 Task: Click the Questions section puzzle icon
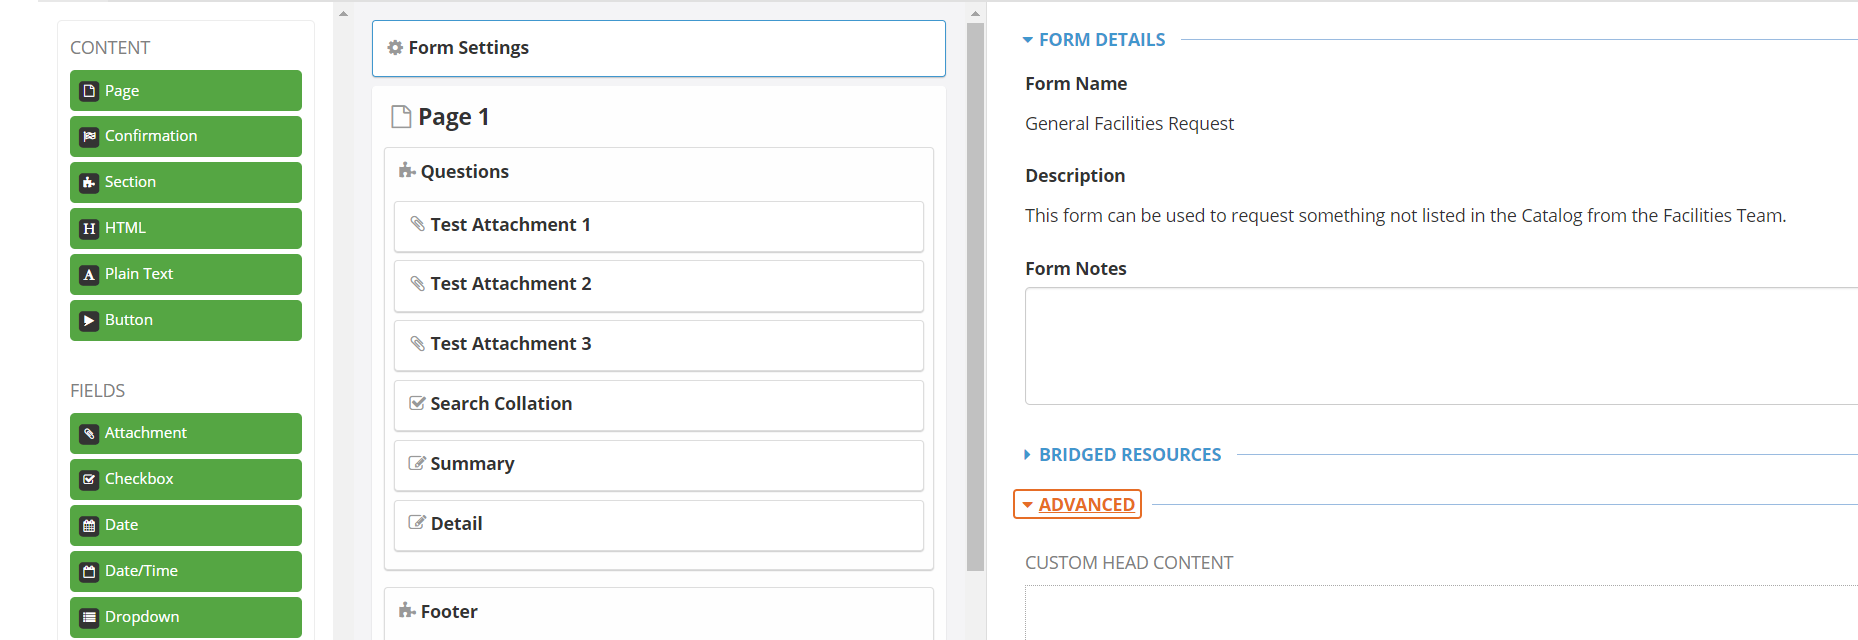pos(407,171)
